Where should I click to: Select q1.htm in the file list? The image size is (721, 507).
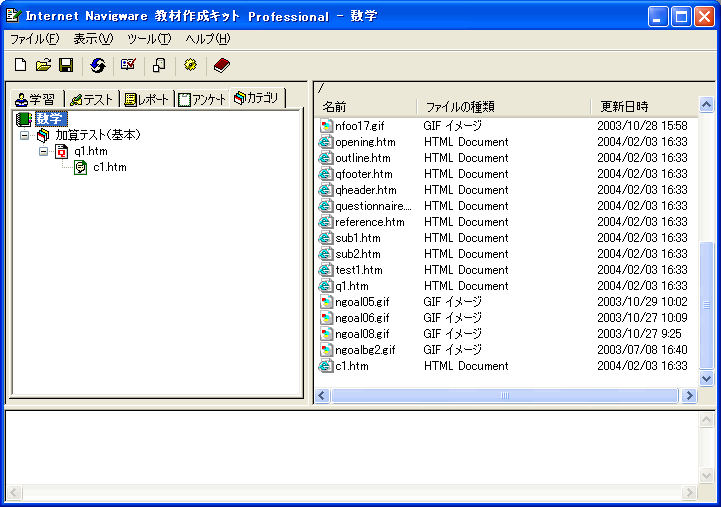(x=352, y=286)
